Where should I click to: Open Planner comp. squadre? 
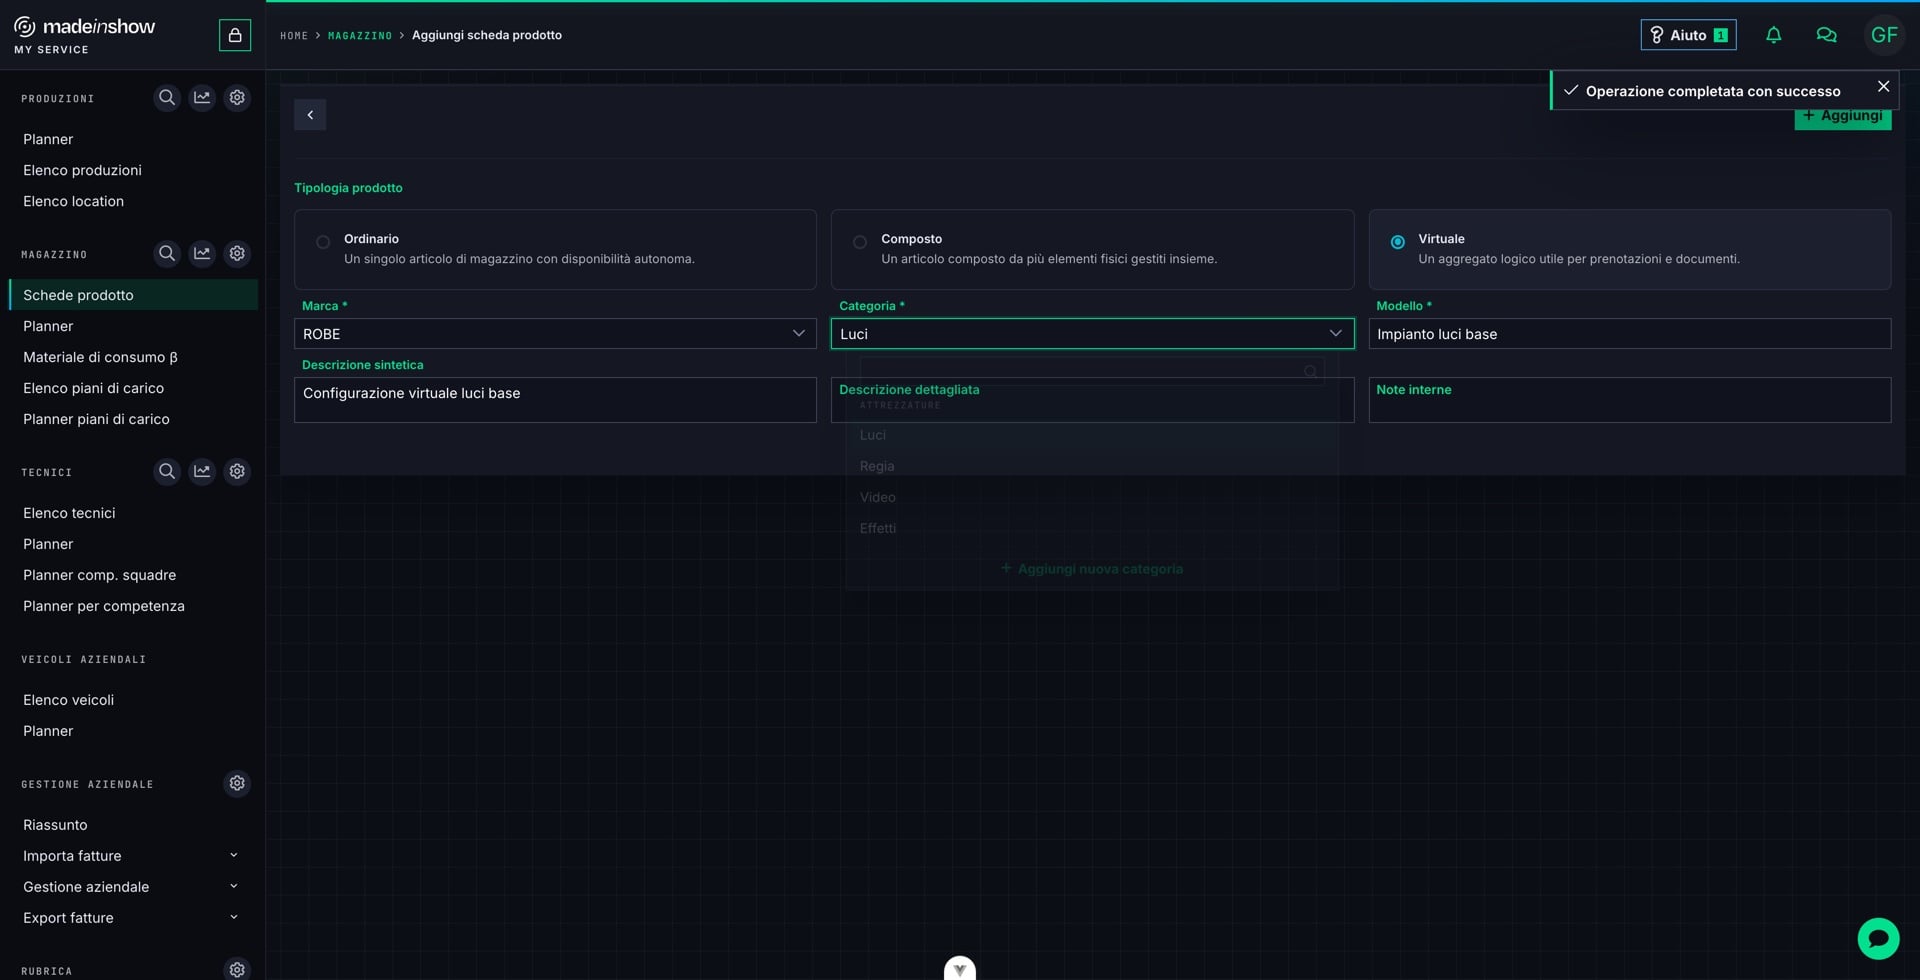coord(99,575)
